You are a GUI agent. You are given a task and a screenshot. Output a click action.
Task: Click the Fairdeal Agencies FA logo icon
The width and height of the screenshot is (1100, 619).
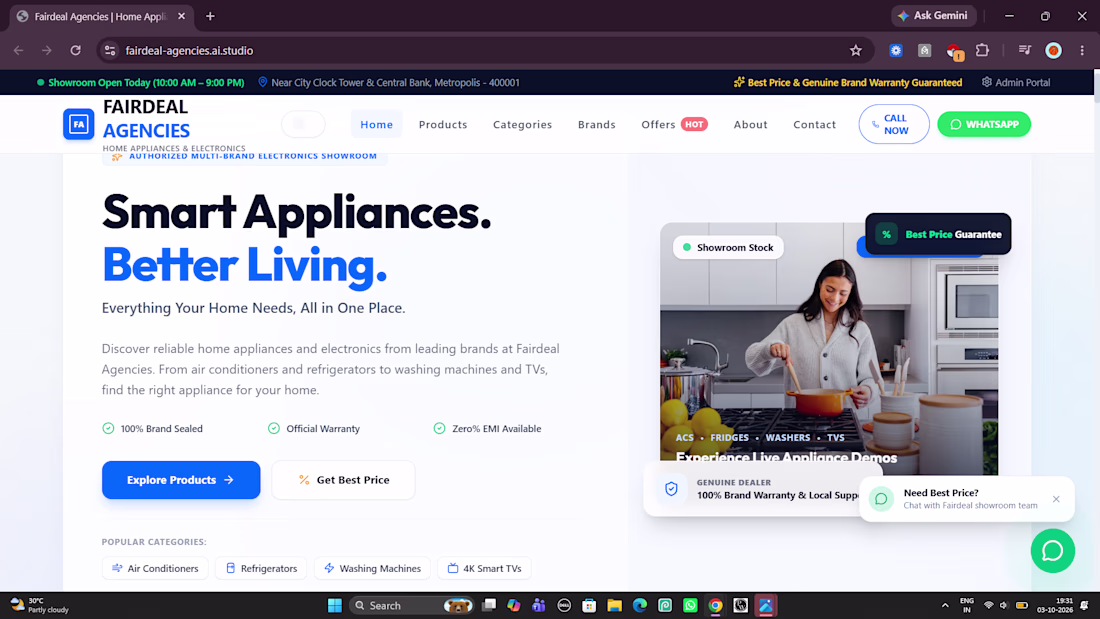point(79,124)
